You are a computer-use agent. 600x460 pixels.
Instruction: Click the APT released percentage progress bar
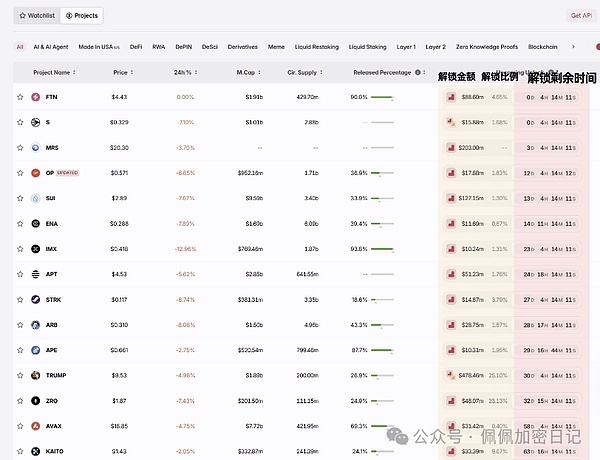tap(381, 274)
